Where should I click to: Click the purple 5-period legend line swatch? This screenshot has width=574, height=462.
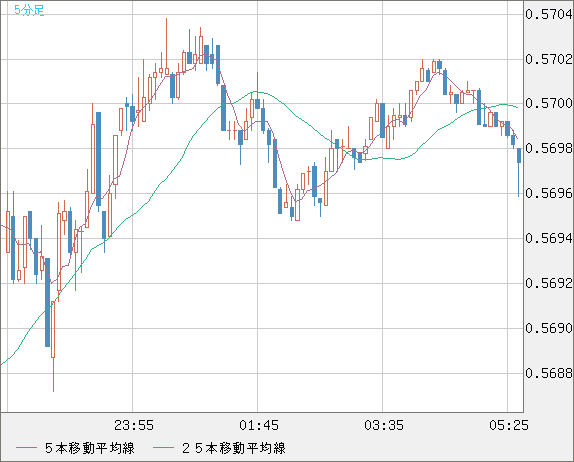tap(26, 448)
